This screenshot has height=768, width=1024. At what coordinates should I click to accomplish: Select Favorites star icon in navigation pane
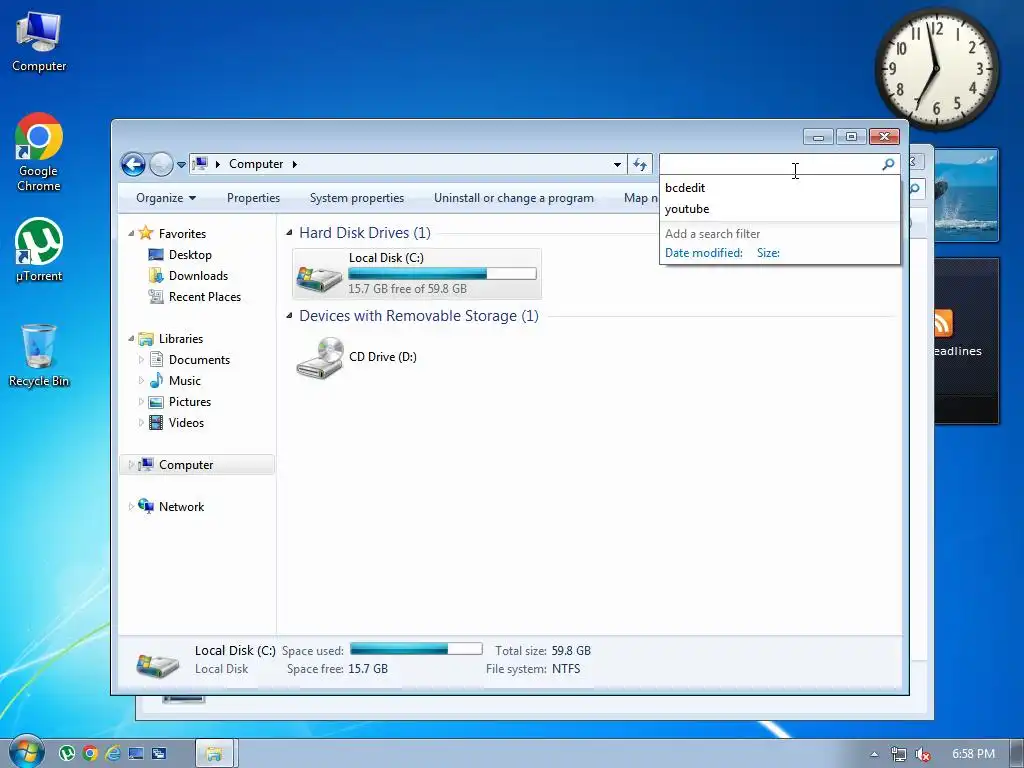click(x=146, y=232)
